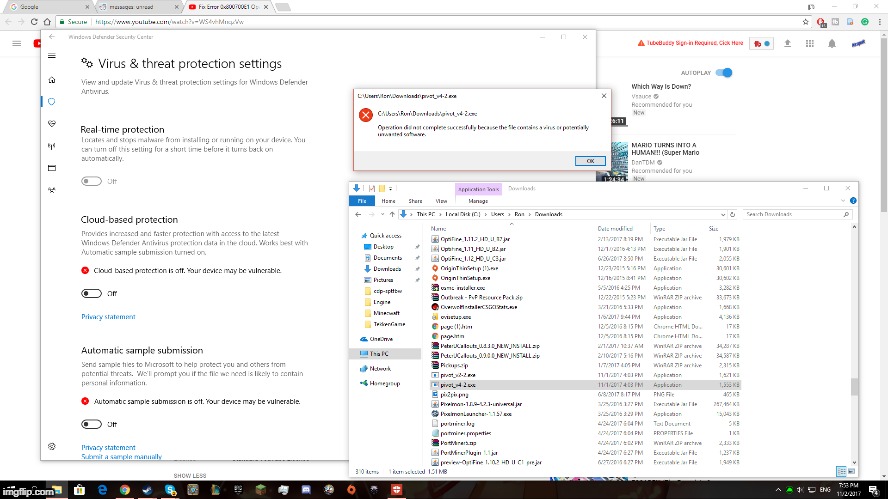Select Network in navigation pane
Viewport: 888px width, 499px height.
tap(380, 369)
